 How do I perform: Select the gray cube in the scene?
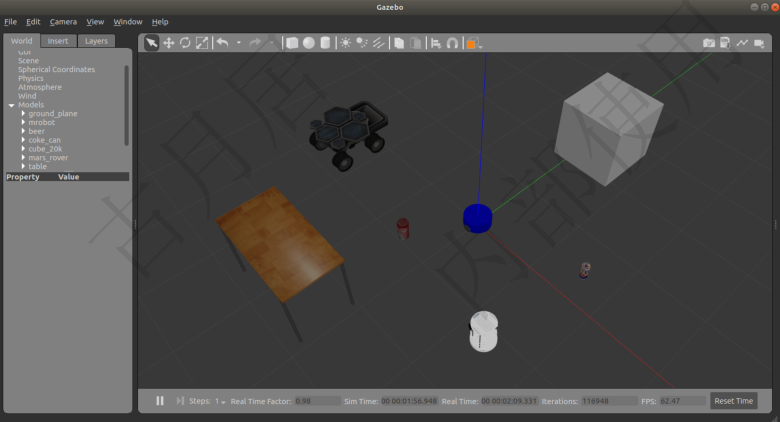(x=609, y=129)
